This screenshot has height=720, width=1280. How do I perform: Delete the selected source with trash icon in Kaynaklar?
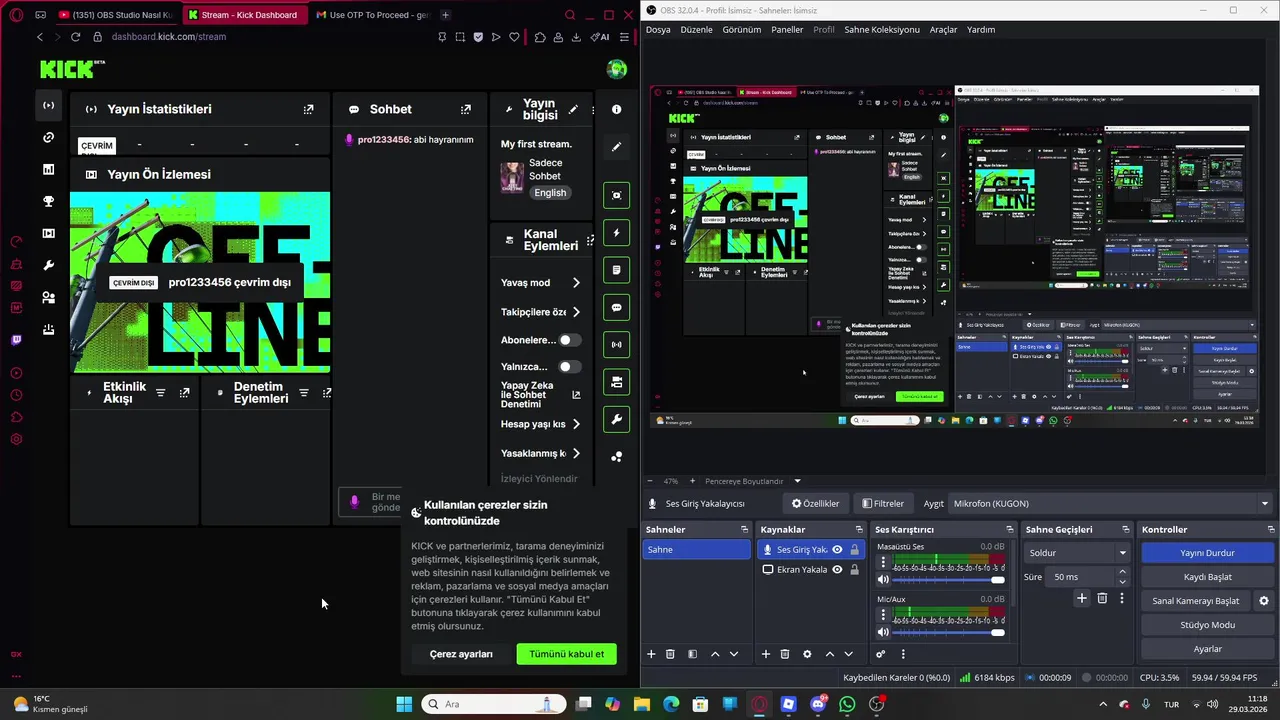coord(785,654)
